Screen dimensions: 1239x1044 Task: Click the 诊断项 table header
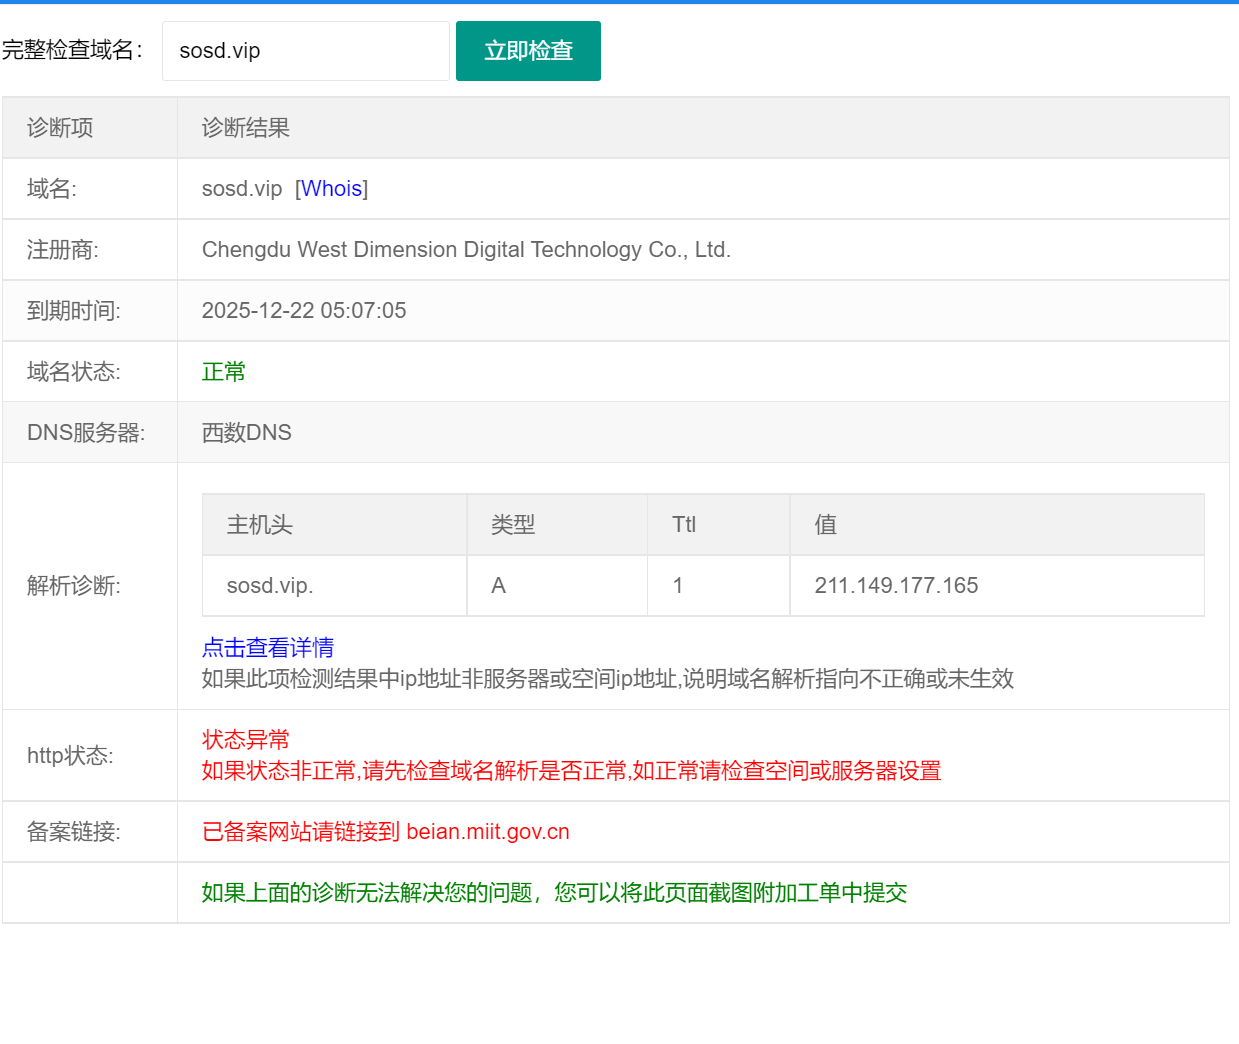(60, 128)
